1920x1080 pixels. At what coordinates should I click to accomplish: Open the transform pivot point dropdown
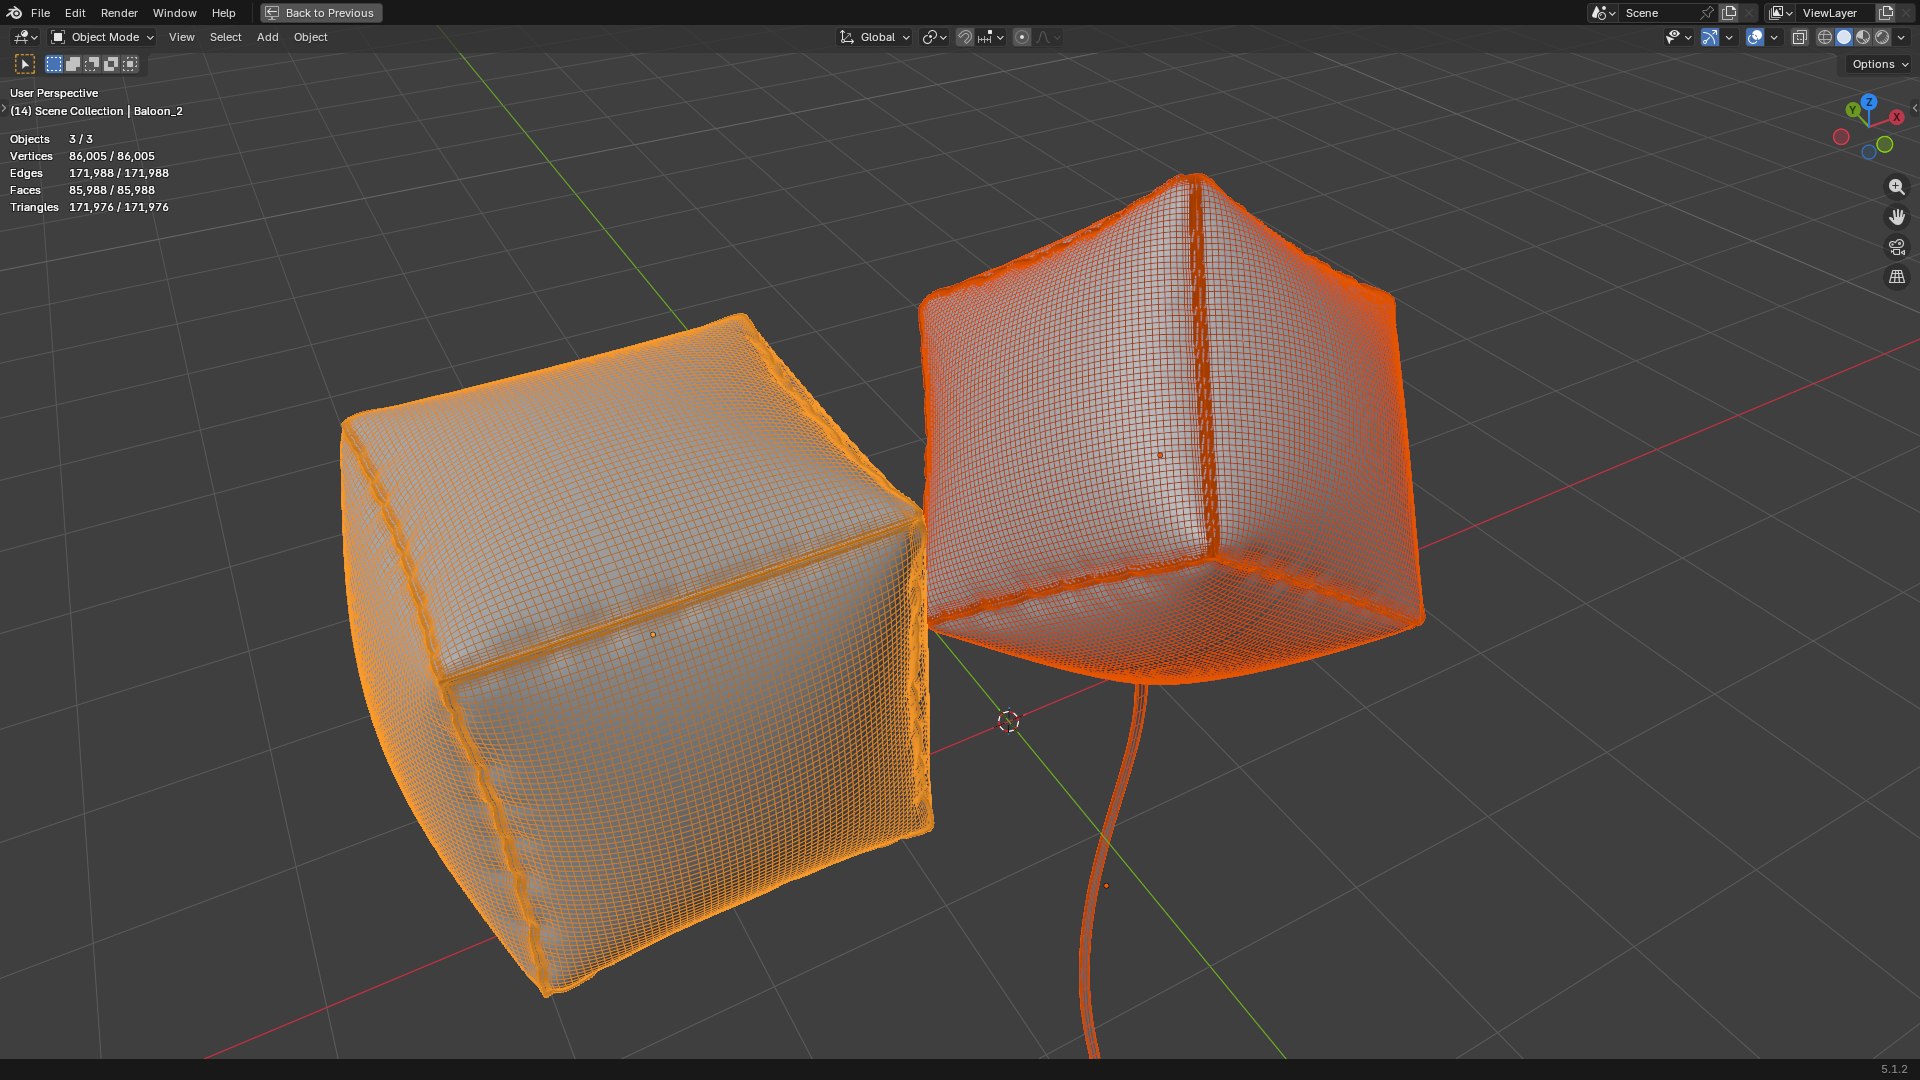coord(934,37)
